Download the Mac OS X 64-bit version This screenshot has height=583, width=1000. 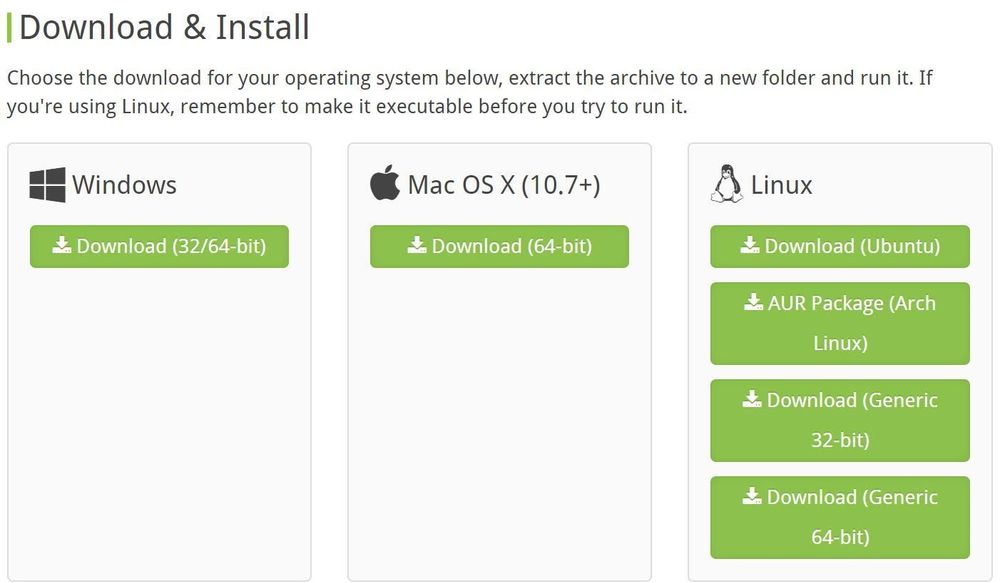pos(499,246)
